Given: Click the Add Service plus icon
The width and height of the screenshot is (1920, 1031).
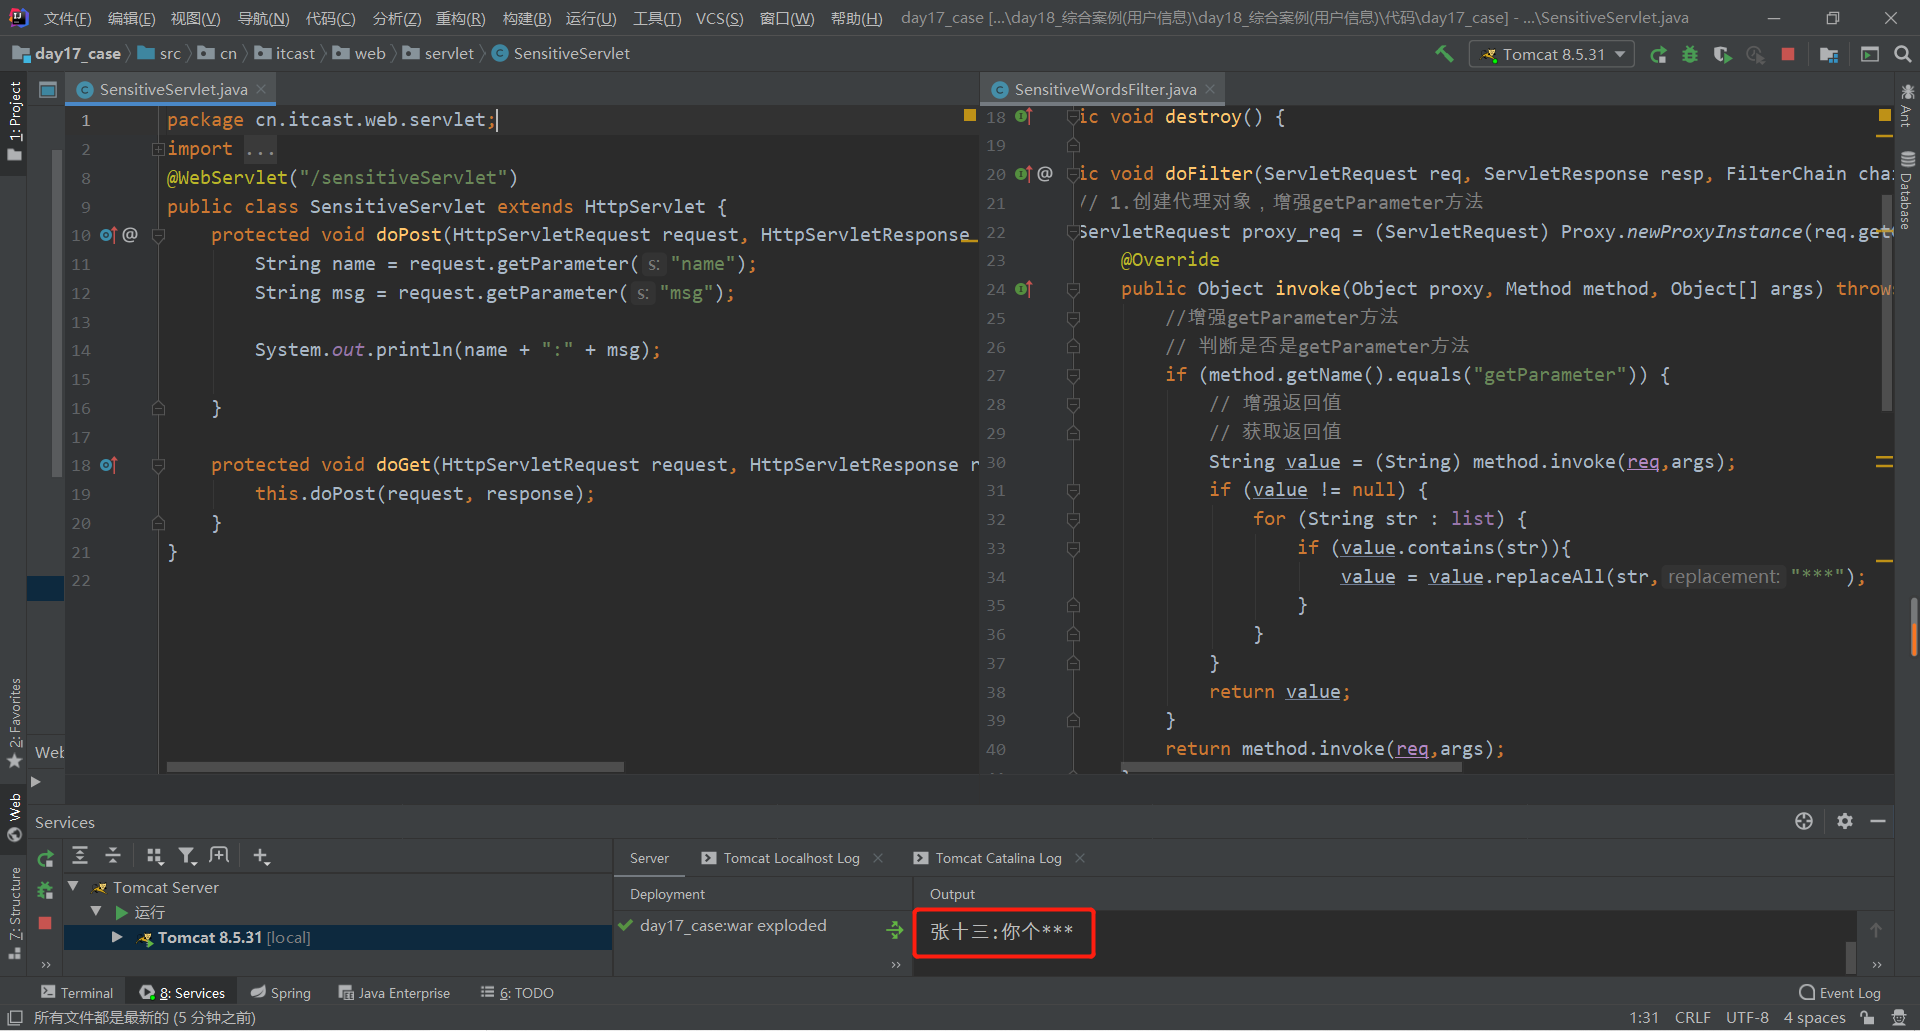Looking at the screenshot, I should pyautogui.click(x=261, y=855).
